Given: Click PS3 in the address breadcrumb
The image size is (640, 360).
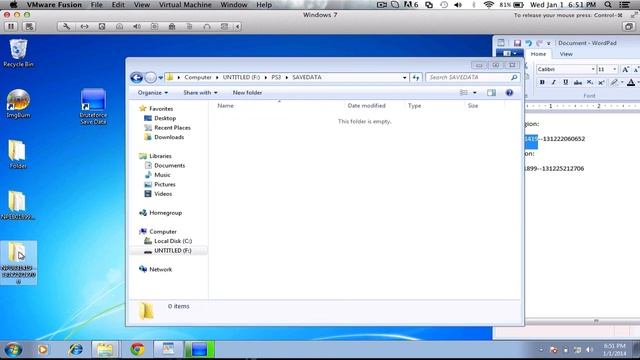Looking at the screenshot, I should [276, 77].
